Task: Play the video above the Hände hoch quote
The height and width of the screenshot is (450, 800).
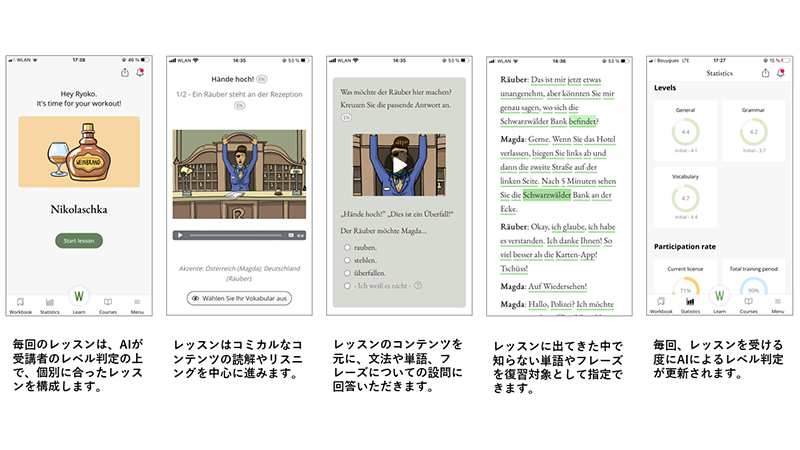Action: [x=399, y=164]
